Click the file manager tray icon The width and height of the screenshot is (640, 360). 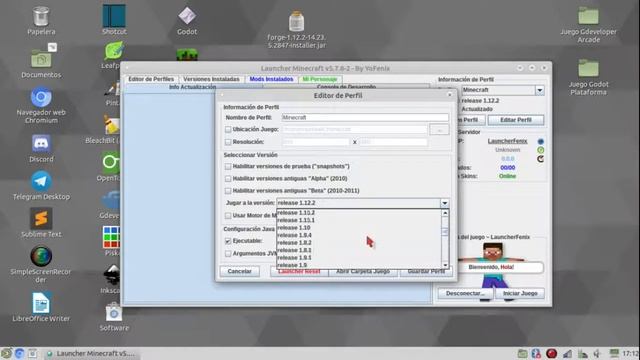tap(522, 353)
